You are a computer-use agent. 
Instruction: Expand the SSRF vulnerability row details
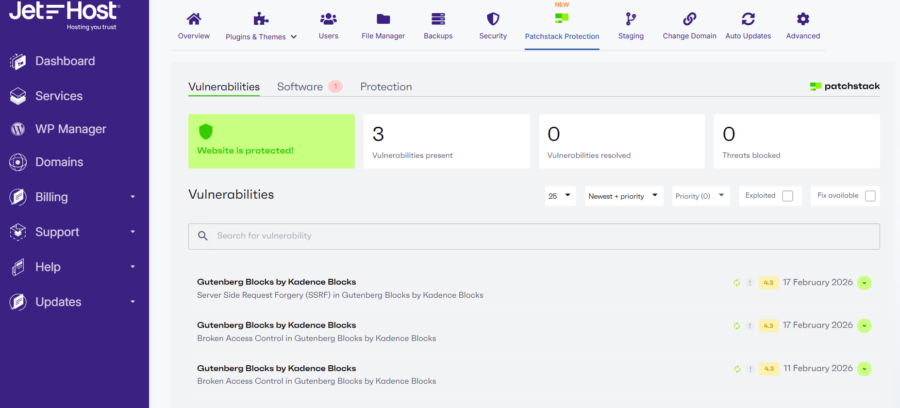click(x=864, y=283)
